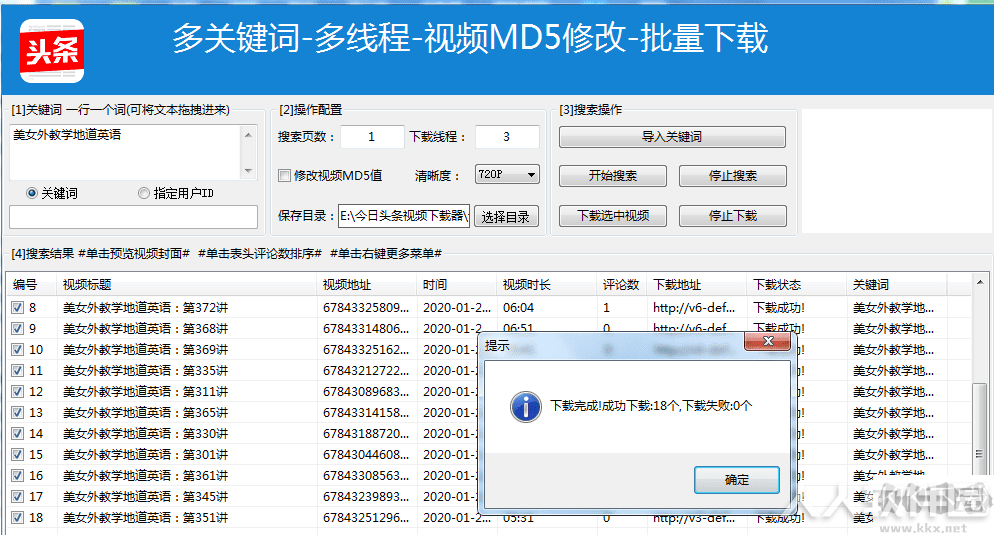Uncheck the checkbox for row 17
The width and height of the screenshot is (994, 535).
pos(17,496)
